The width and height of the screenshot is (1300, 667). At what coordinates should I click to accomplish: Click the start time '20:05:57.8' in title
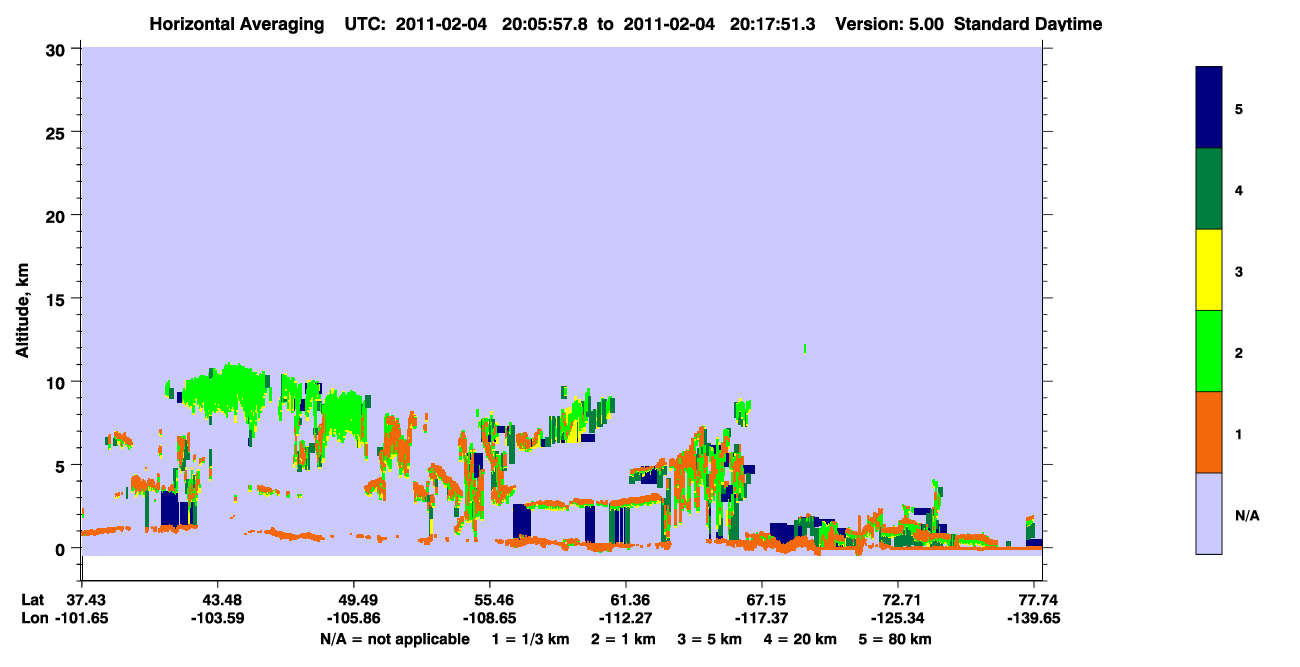[x=546, y=24]
